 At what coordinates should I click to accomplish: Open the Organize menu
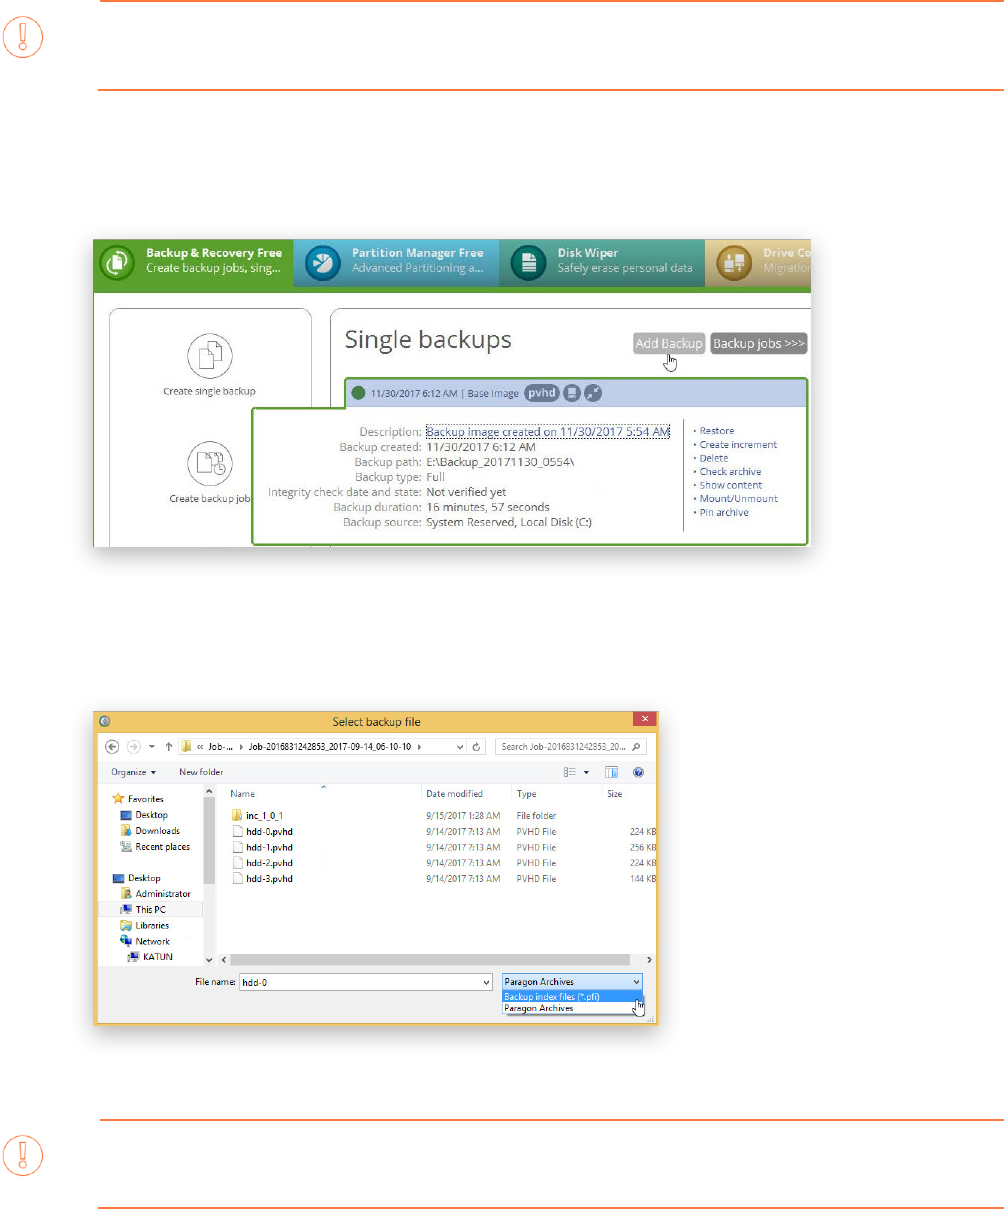pos(132,772)
